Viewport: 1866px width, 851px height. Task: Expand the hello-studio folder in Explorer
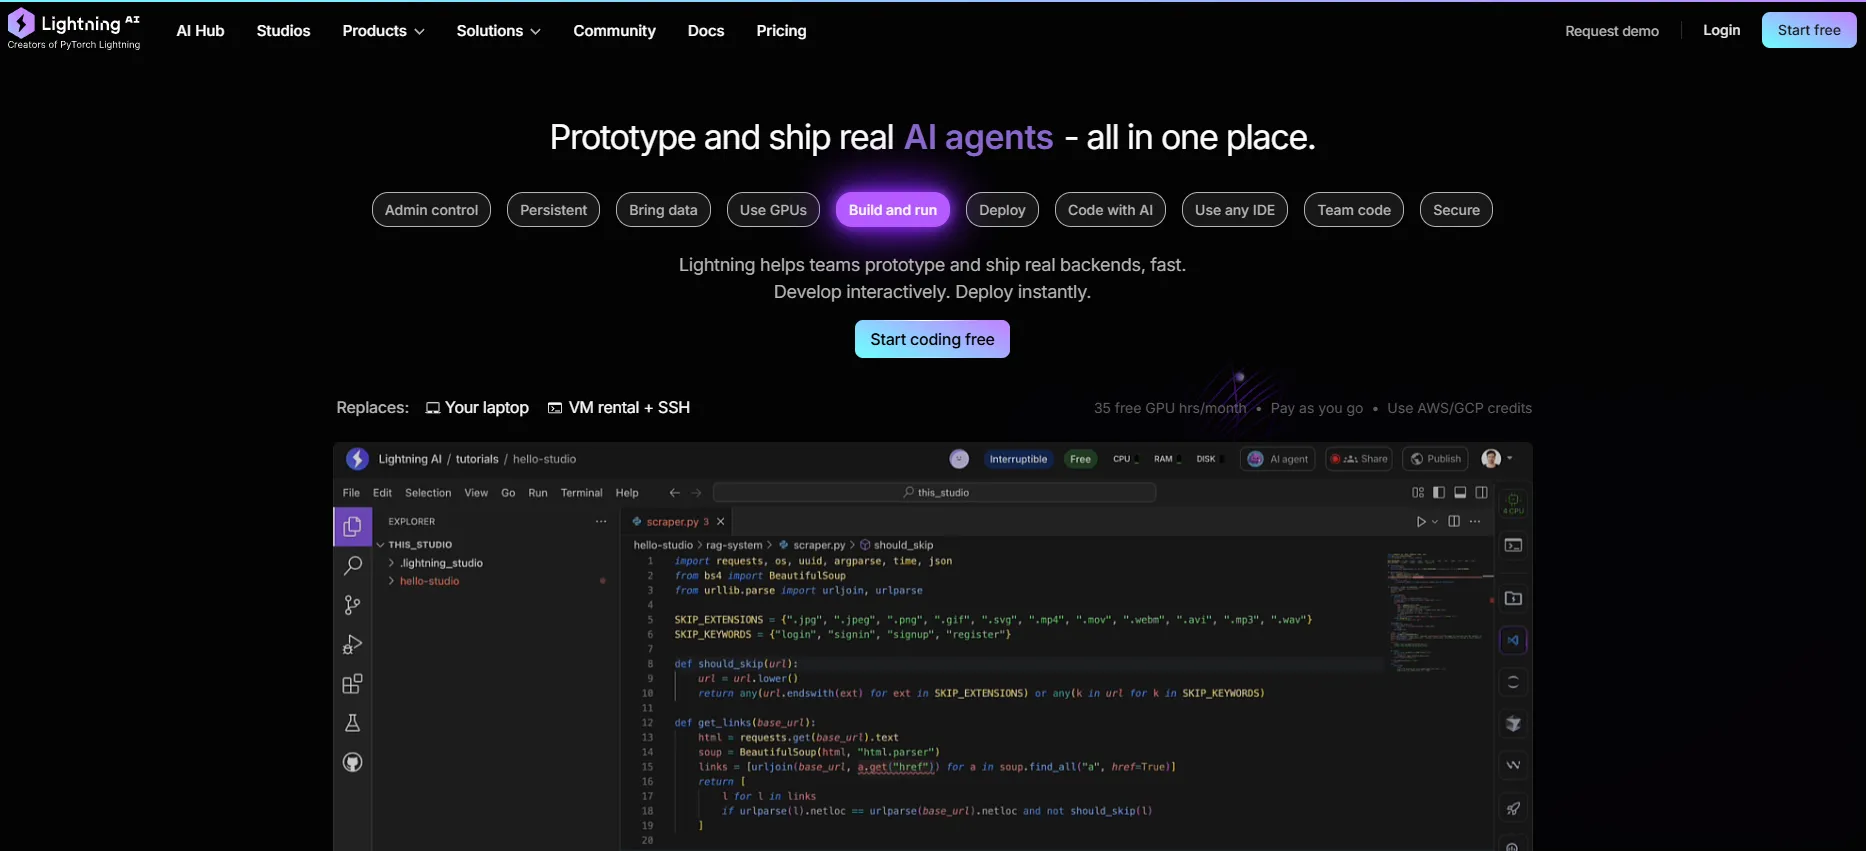(429, 581)
